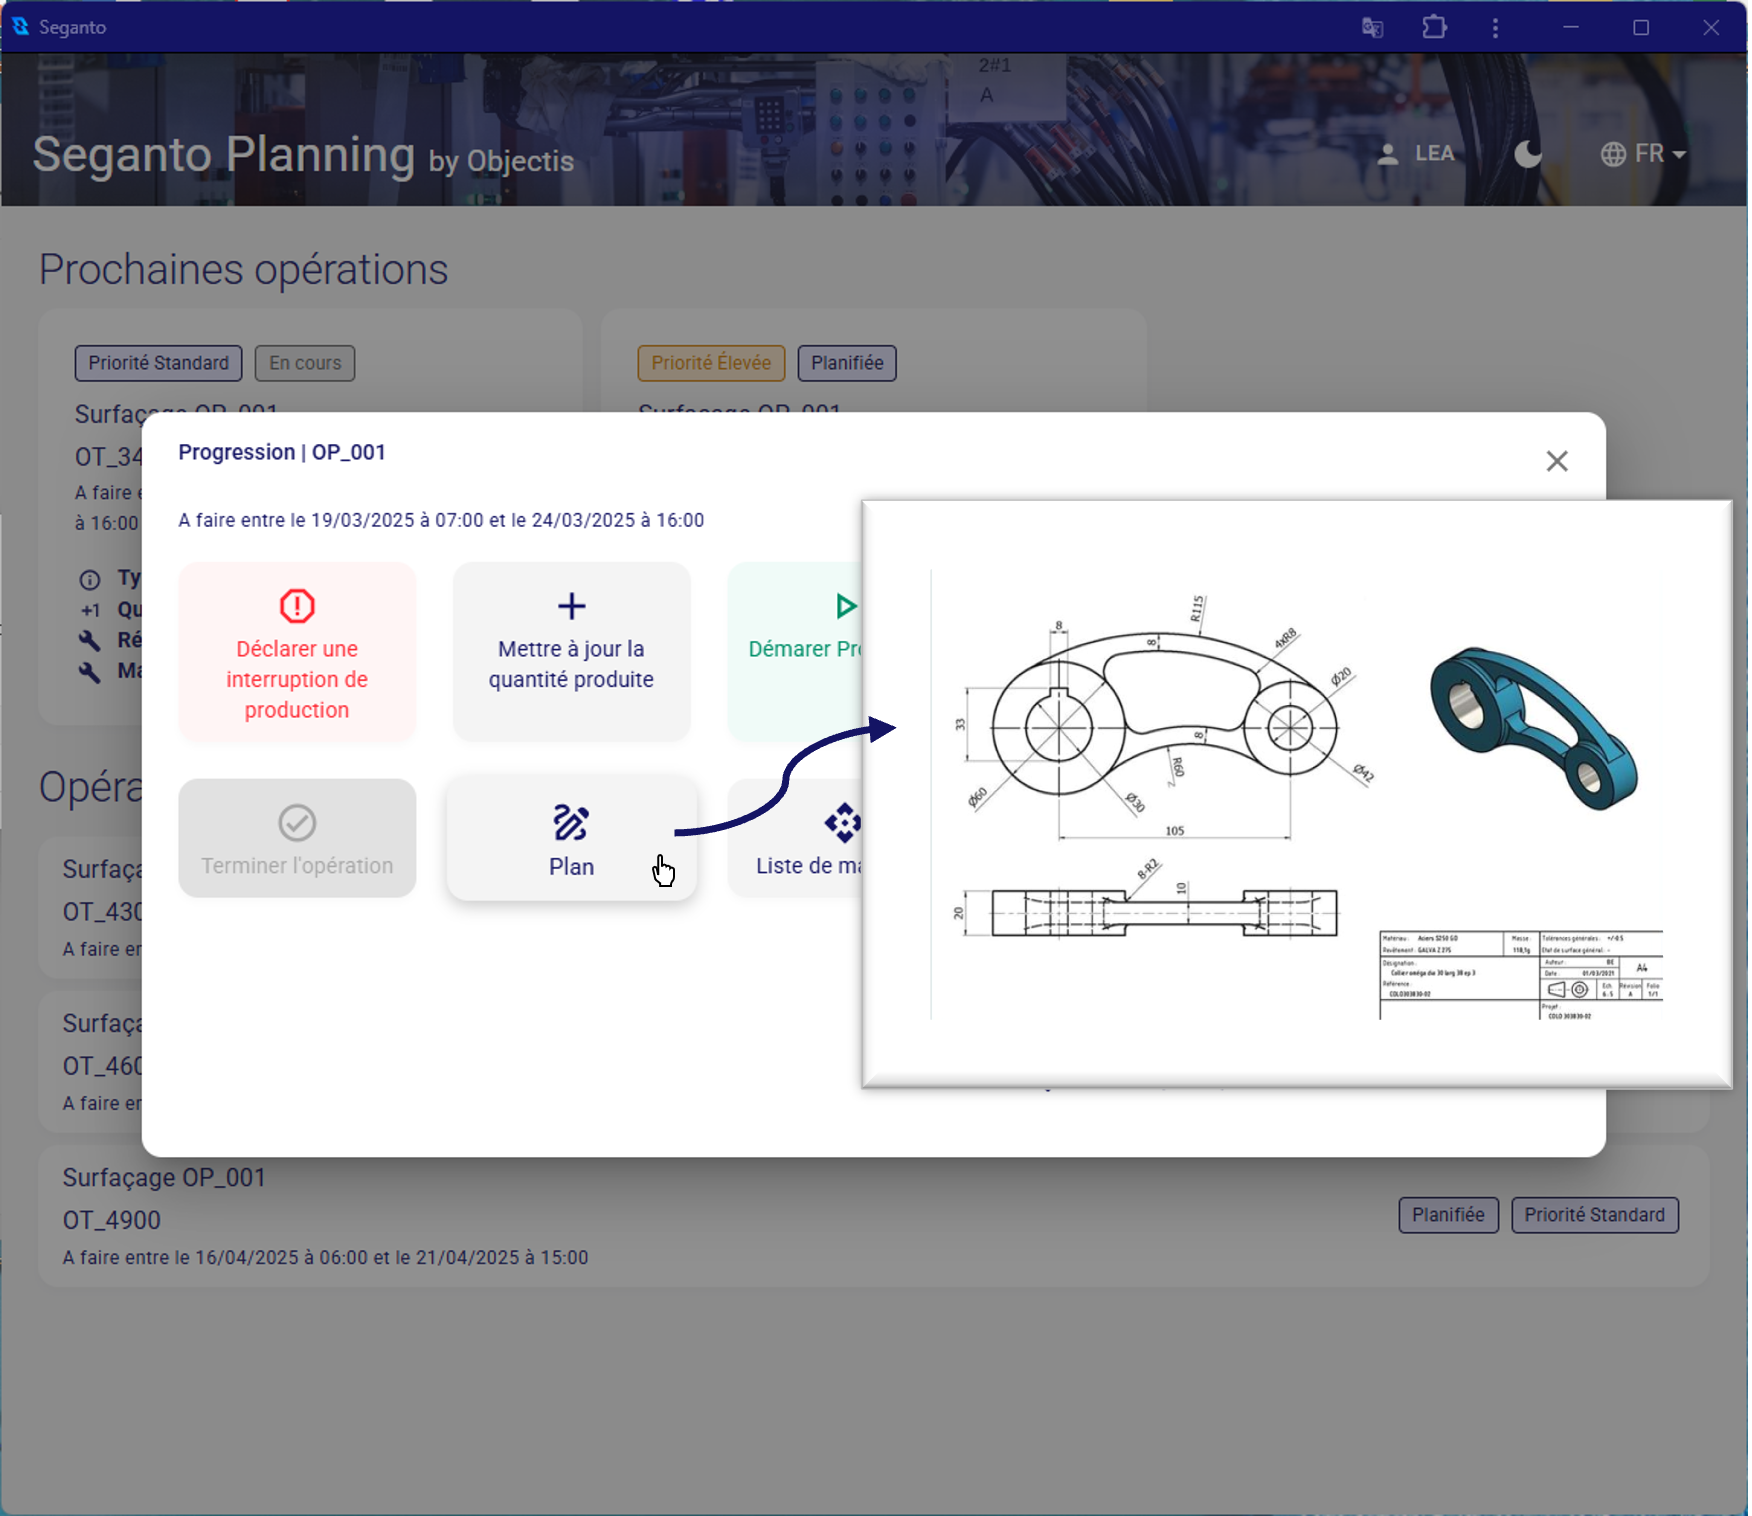Click the Seganto app logo in title bar
The image size is (1752, 1516).
pyautogui.click(x=21, y=27)
